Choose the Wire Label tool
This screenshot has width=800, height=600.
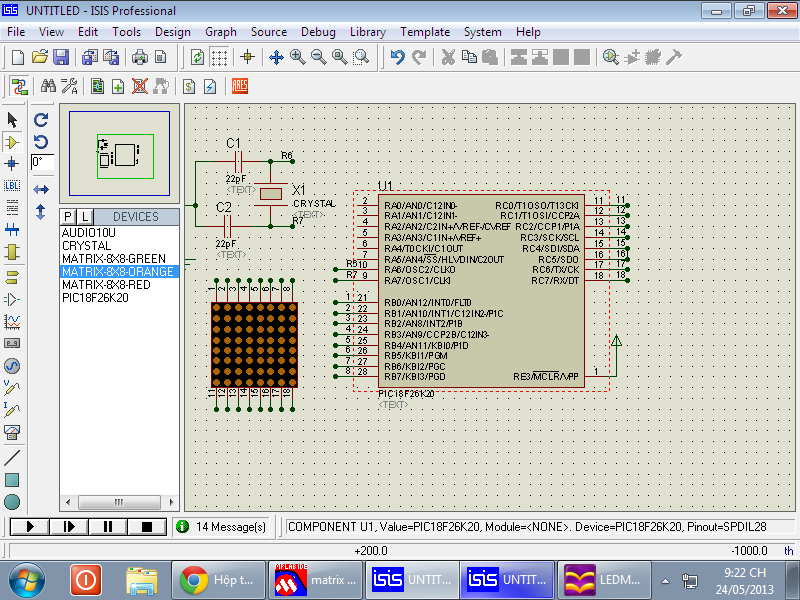(x=12, y=185)
